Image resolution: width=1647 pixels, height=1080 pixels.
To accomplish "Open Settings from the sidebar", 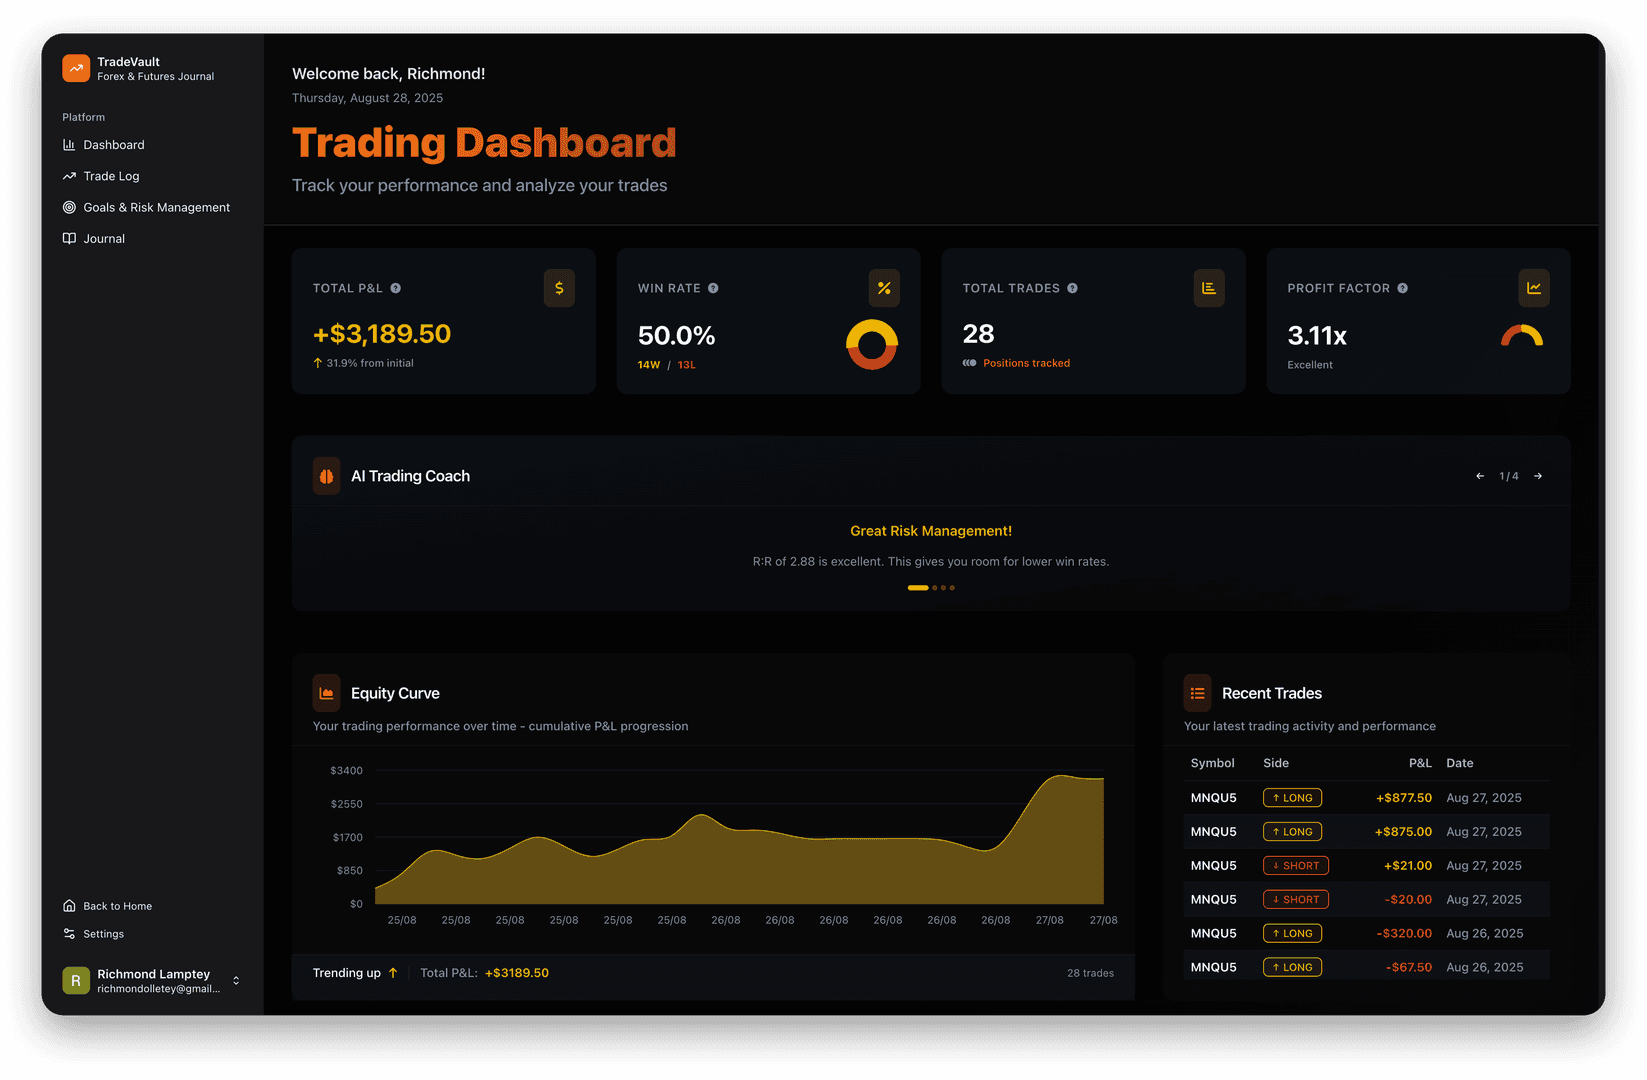I will click(x=103, y=934).
